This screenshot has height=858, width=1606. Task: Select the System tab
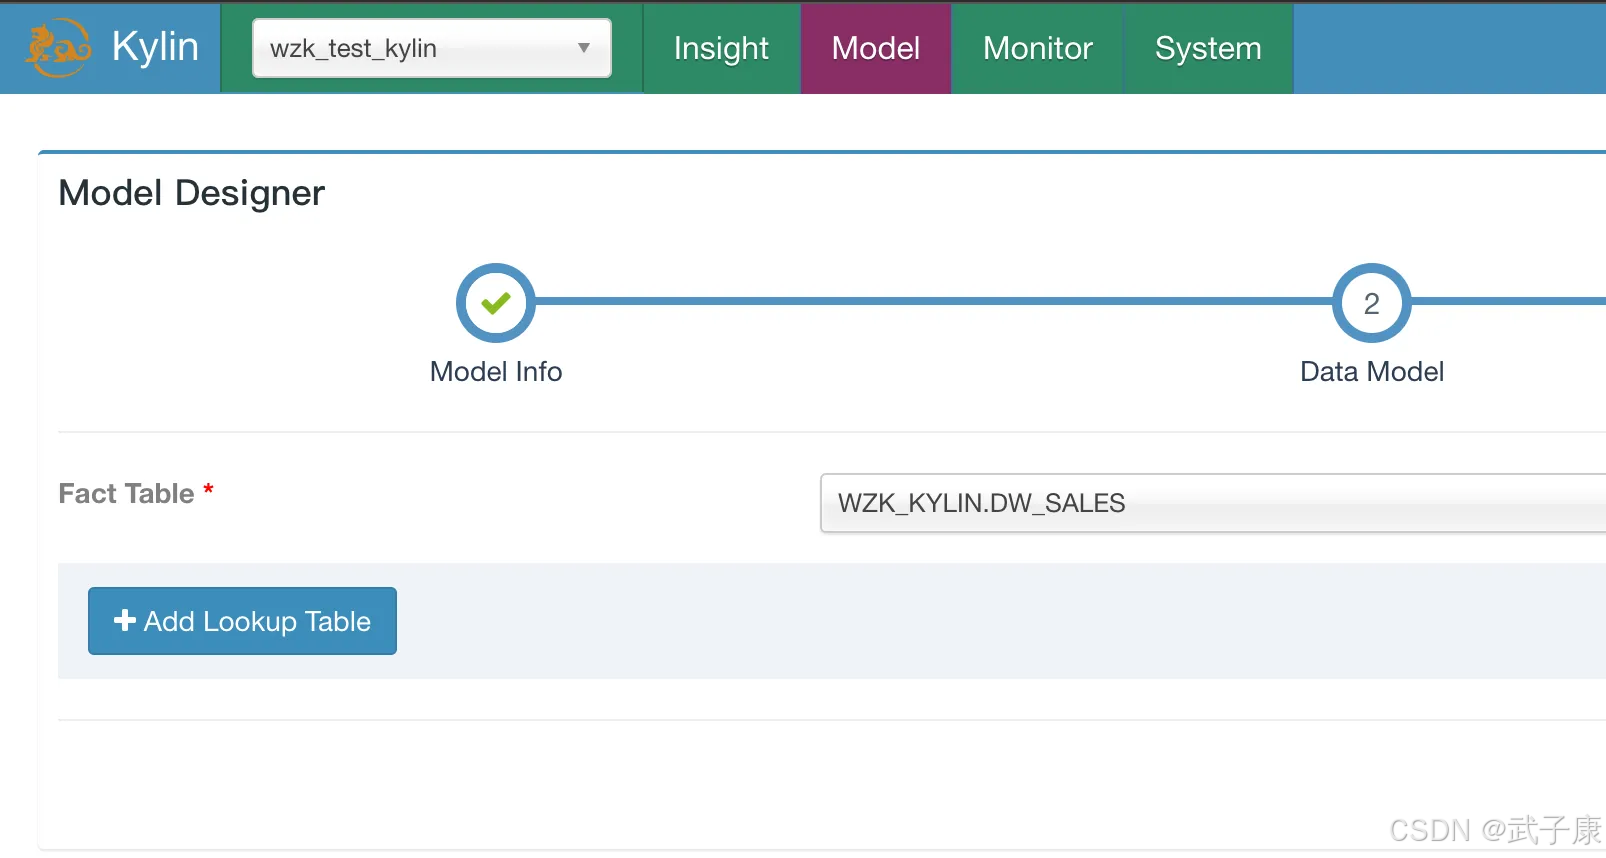[x=1207, y=48]
